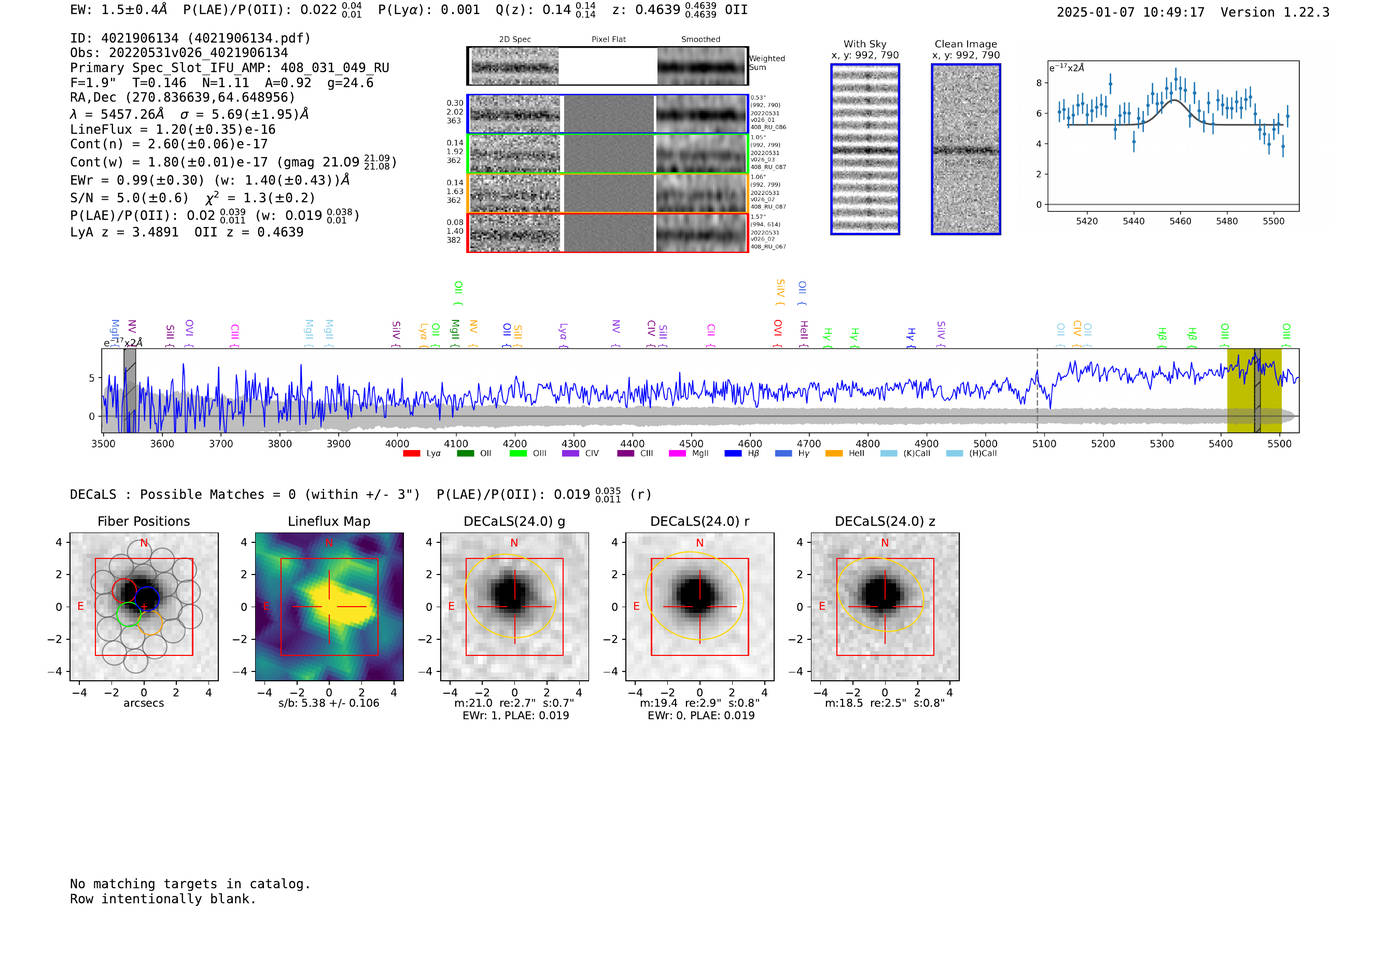
Task: Click the RA,Dec coordinates text
Action: 183,97
